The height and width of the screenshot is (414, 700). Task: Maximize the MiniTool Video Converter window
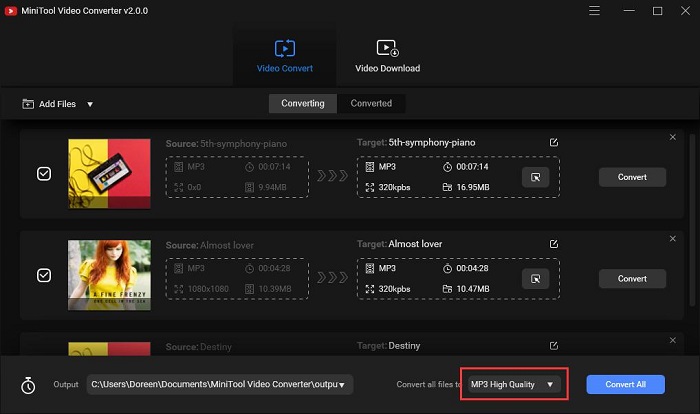[657, 11]
